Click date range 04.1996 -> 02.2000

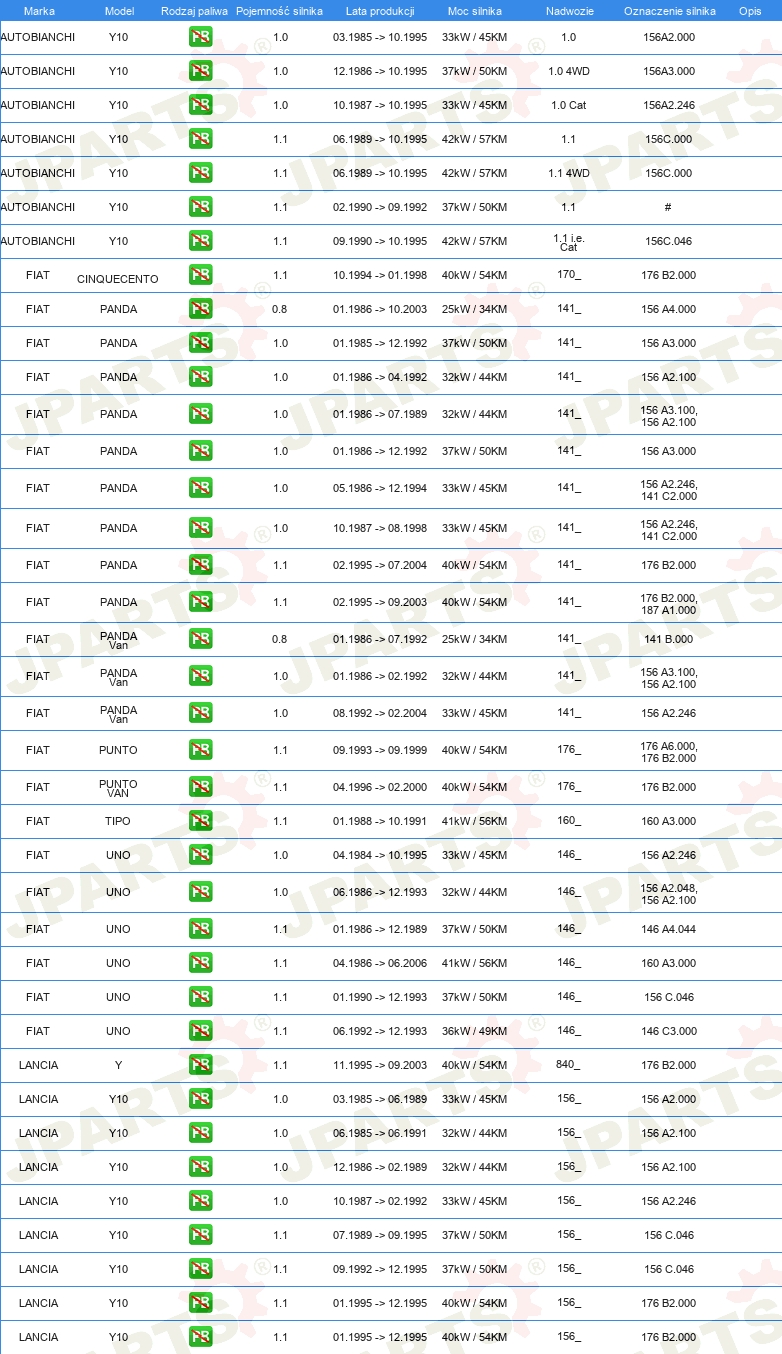[x=380, y=788]
